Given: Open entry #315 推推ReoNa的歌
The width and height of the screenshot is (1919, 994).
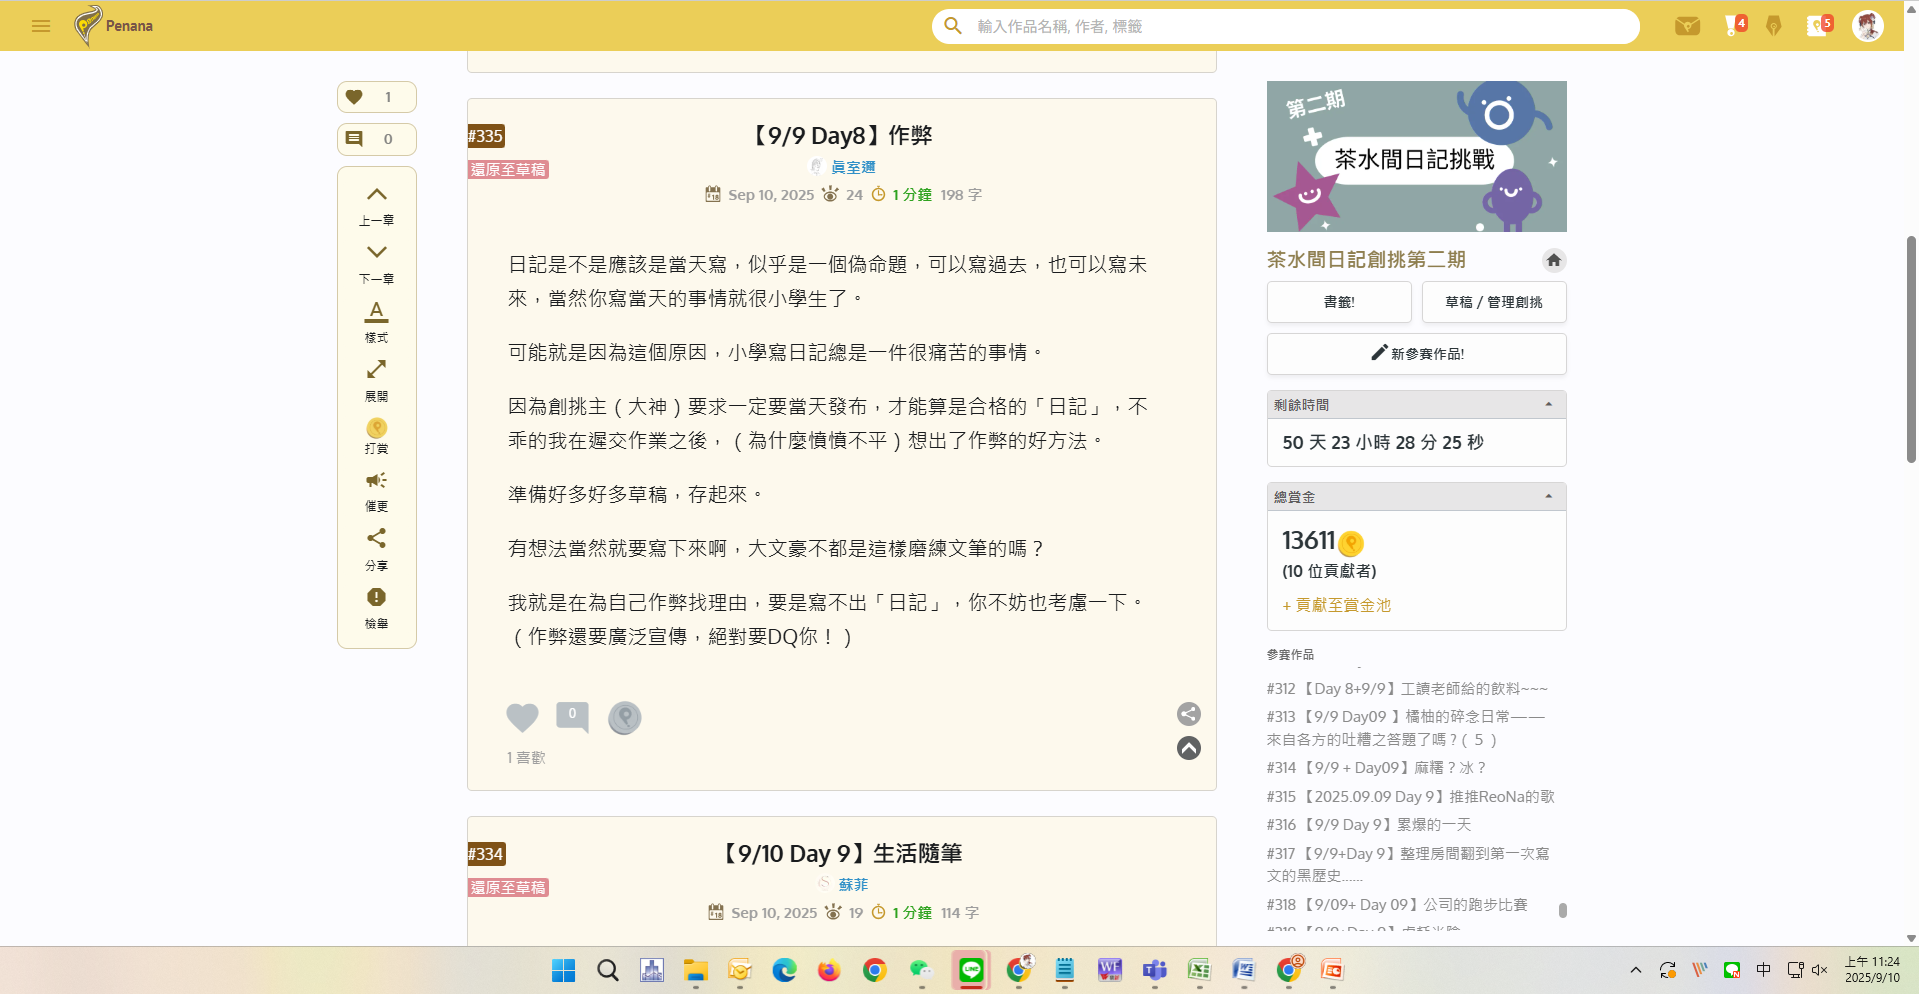Looking at the screenshot, I should click(x=1410, y=797).
